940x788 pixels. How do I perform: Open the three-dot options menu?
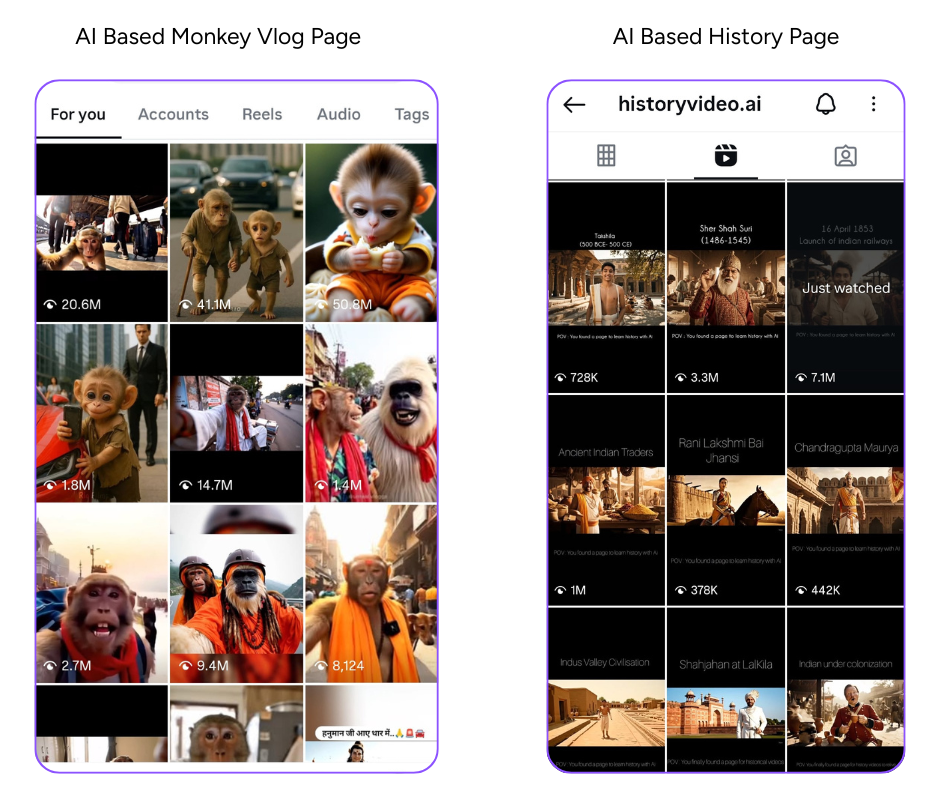coord(873,104)
